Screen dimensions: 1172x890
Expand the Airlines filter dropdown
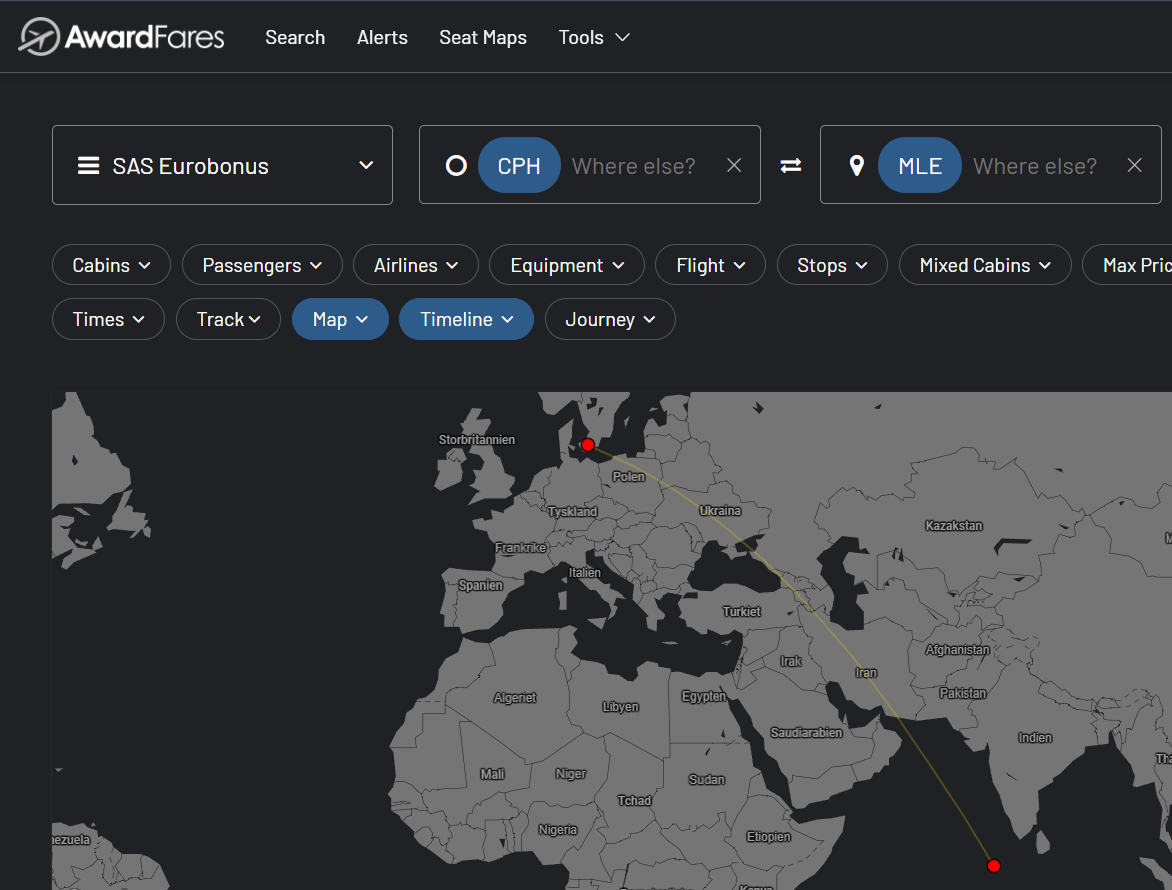tap(415, 265)
